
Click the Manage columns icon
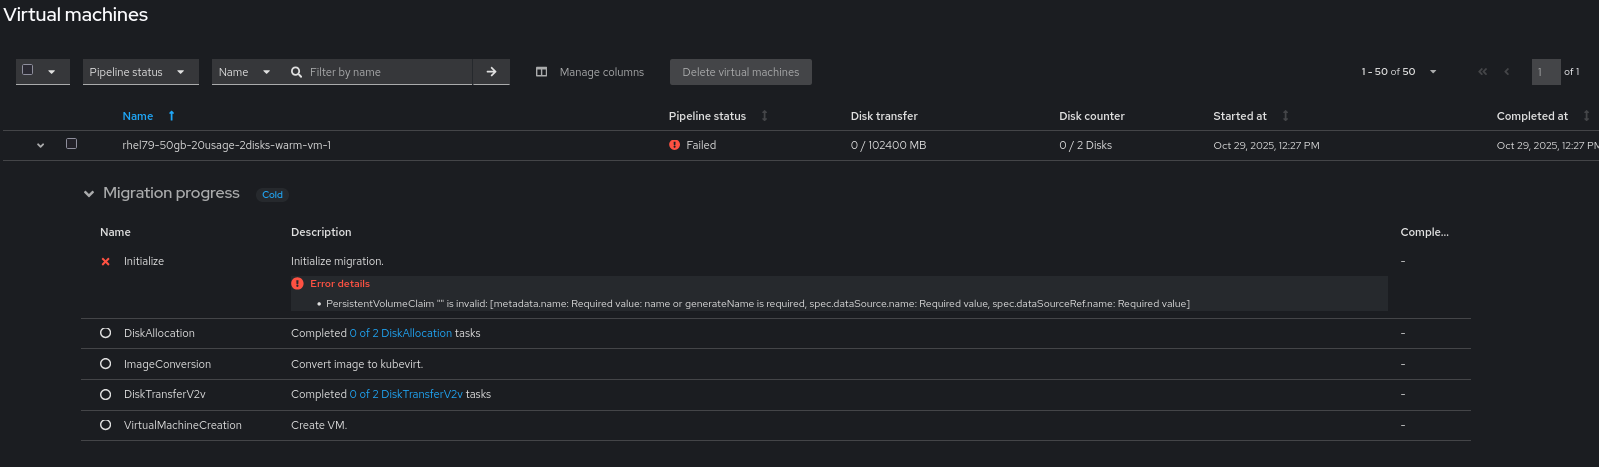point(541,72)
